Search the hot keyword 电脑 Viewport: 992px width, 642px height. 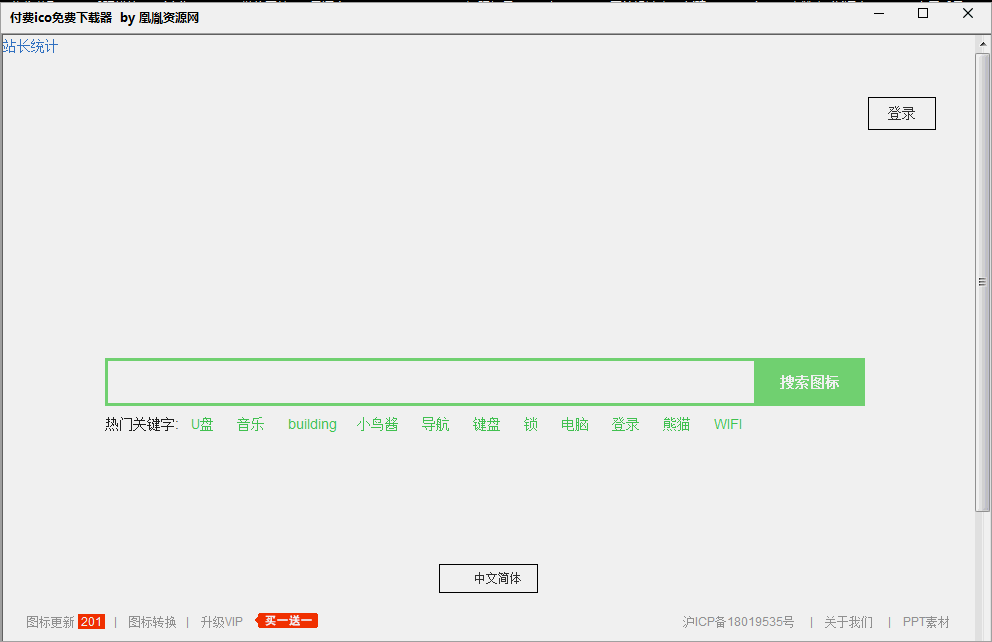click(574, 424)
